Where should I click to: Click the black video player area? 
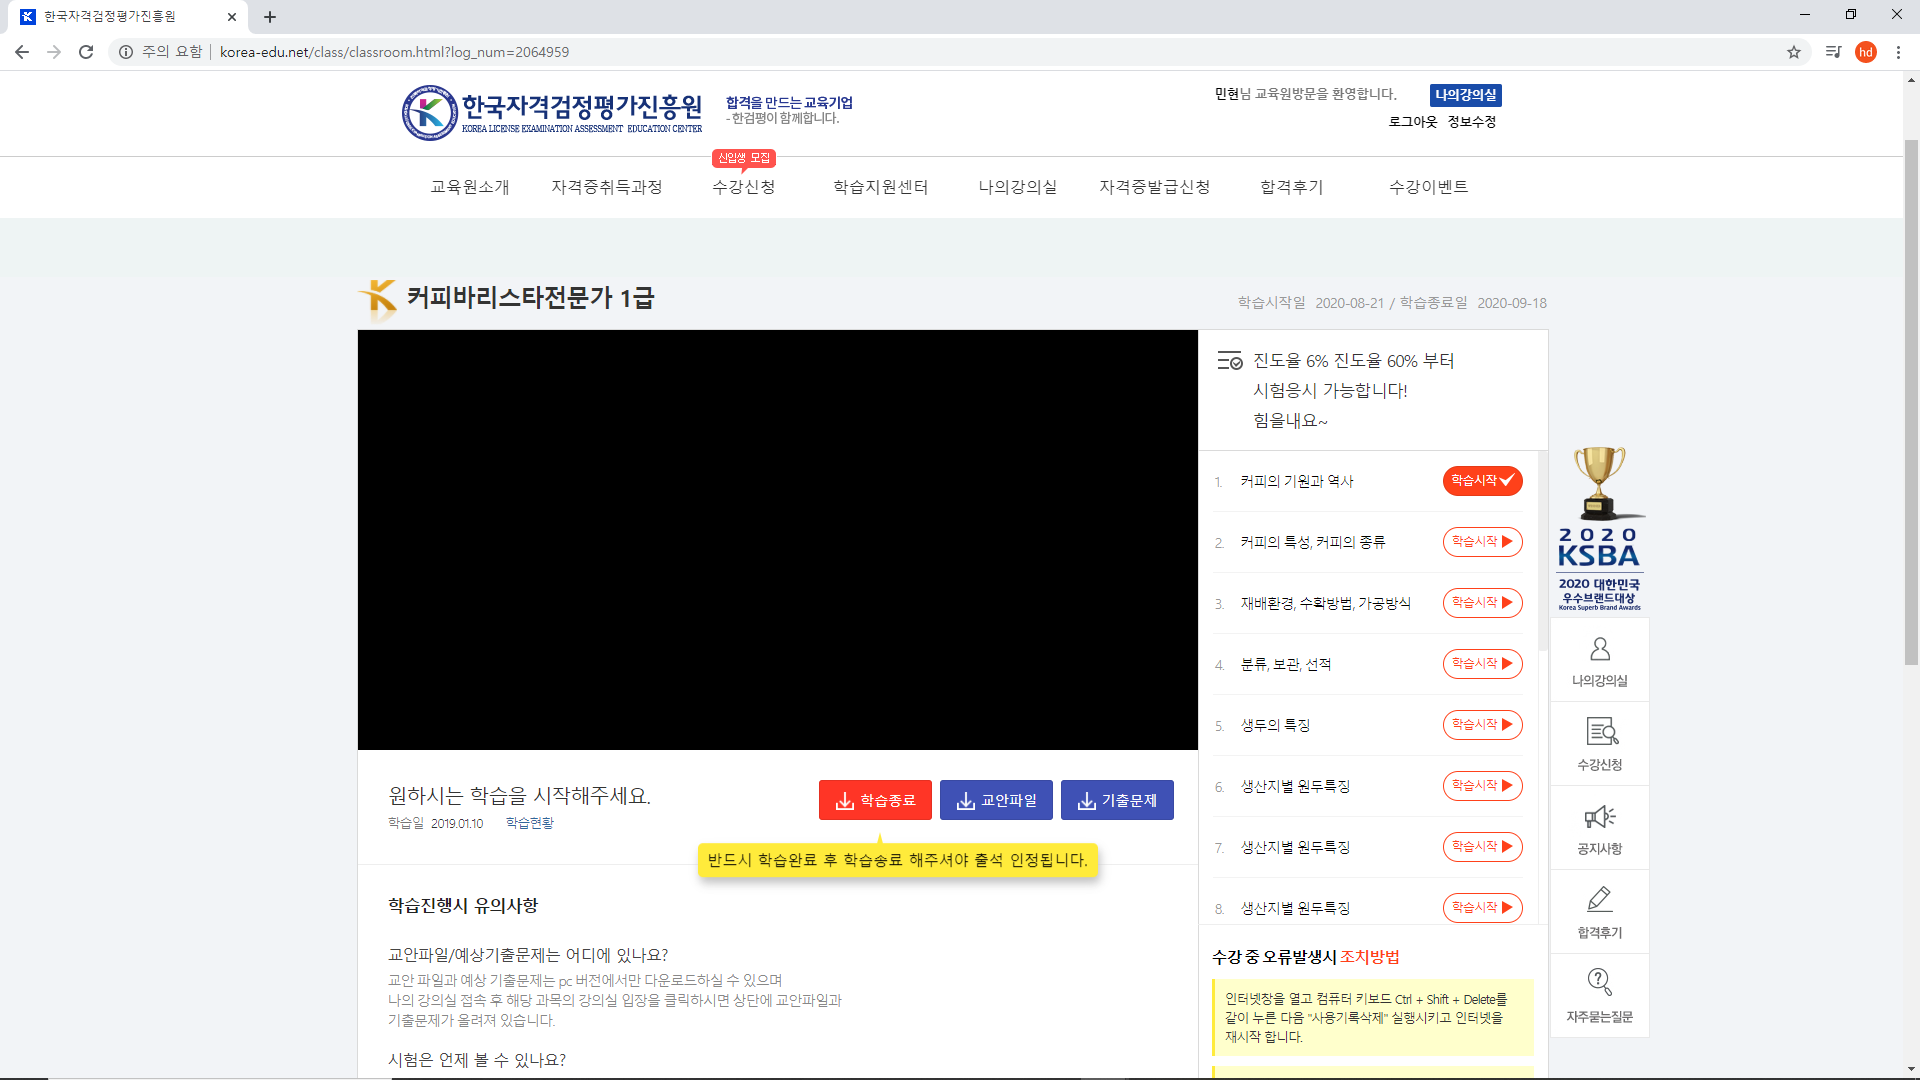click(x=778, y=540)
